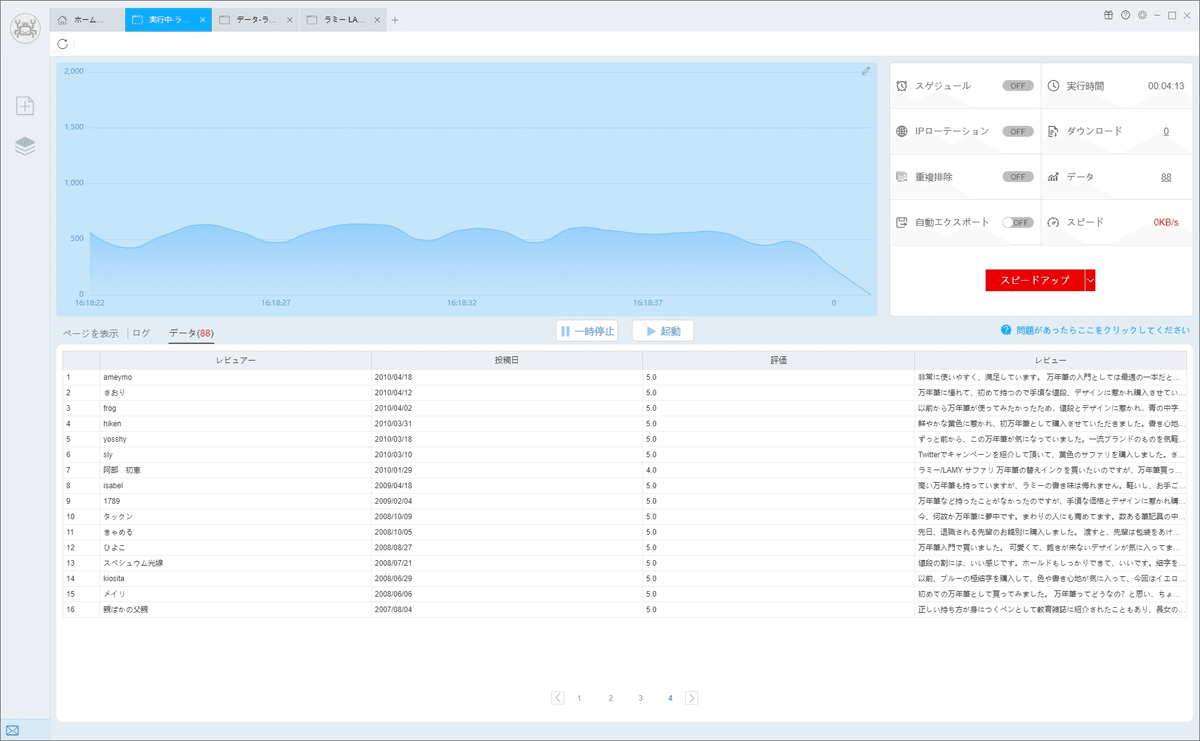Screen dimensions: 1200x741
Task: Open the layered stack sidebar icon
Action: tap(26, 146)
